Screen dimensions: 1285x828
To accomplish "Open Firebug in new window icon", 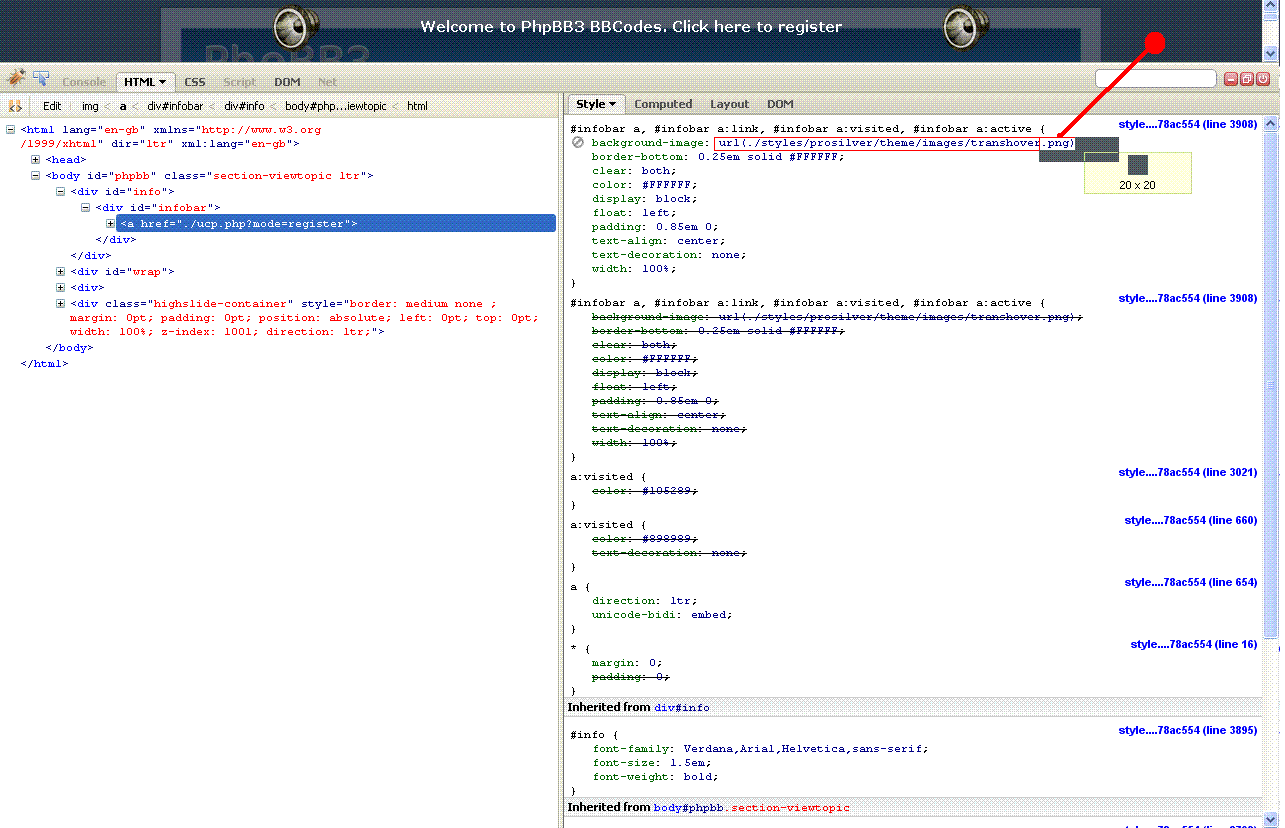I will click(x=1247, y=79).
